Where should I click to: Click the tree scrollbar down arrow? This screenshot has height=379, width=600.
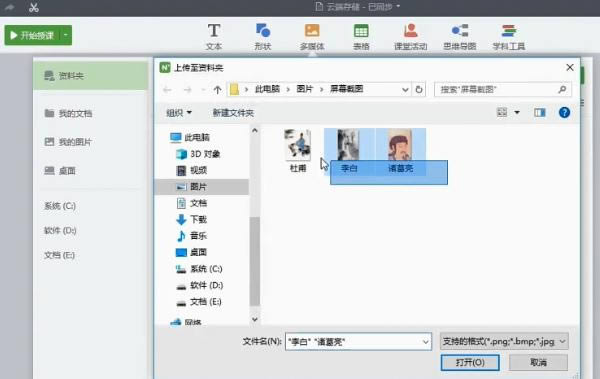255,319
